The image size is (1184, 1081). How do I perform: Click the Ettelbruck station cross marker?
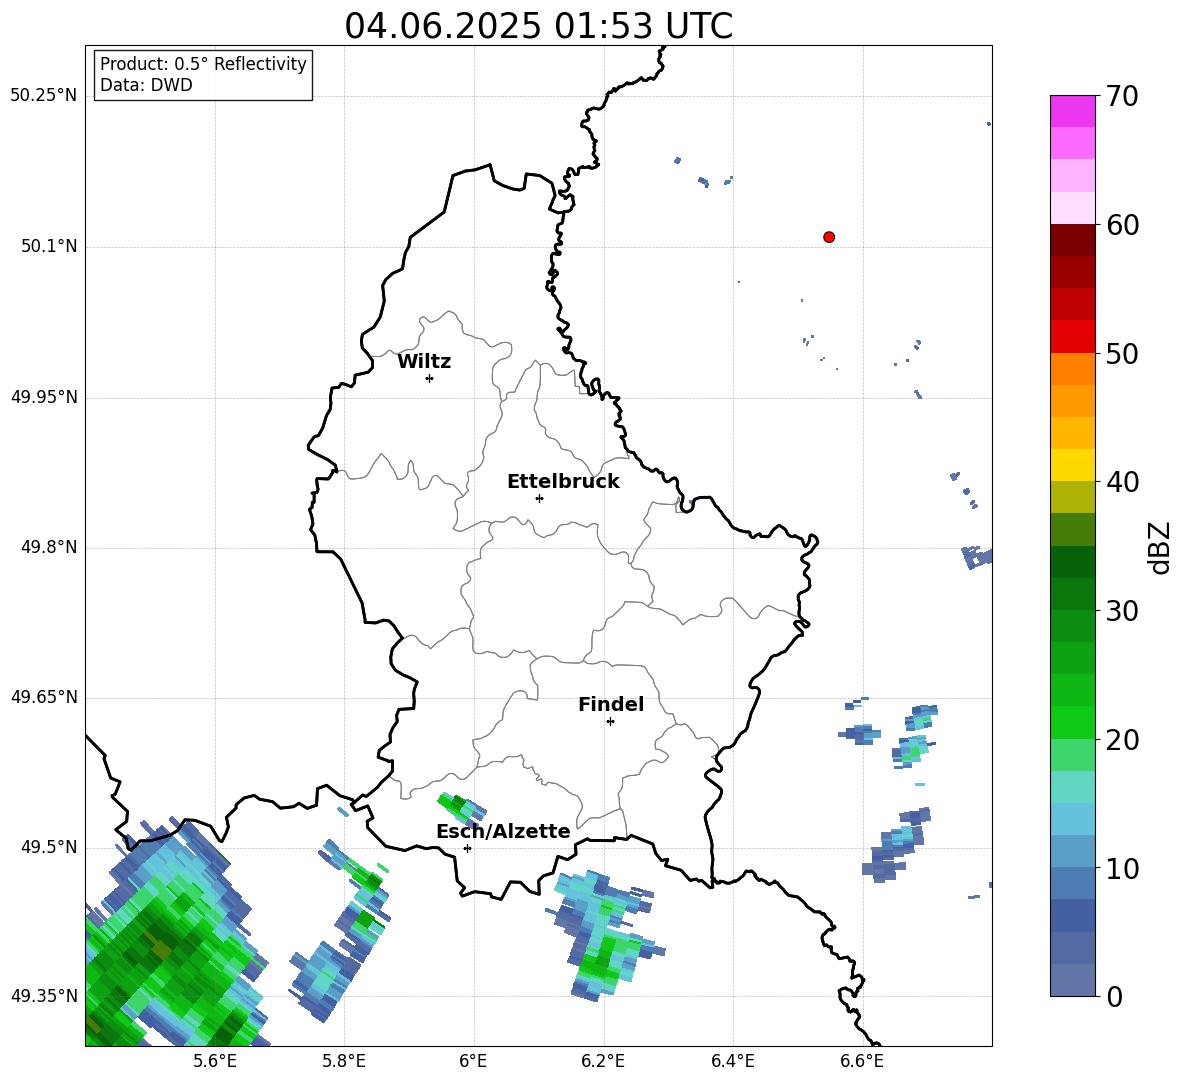point(539,498)
